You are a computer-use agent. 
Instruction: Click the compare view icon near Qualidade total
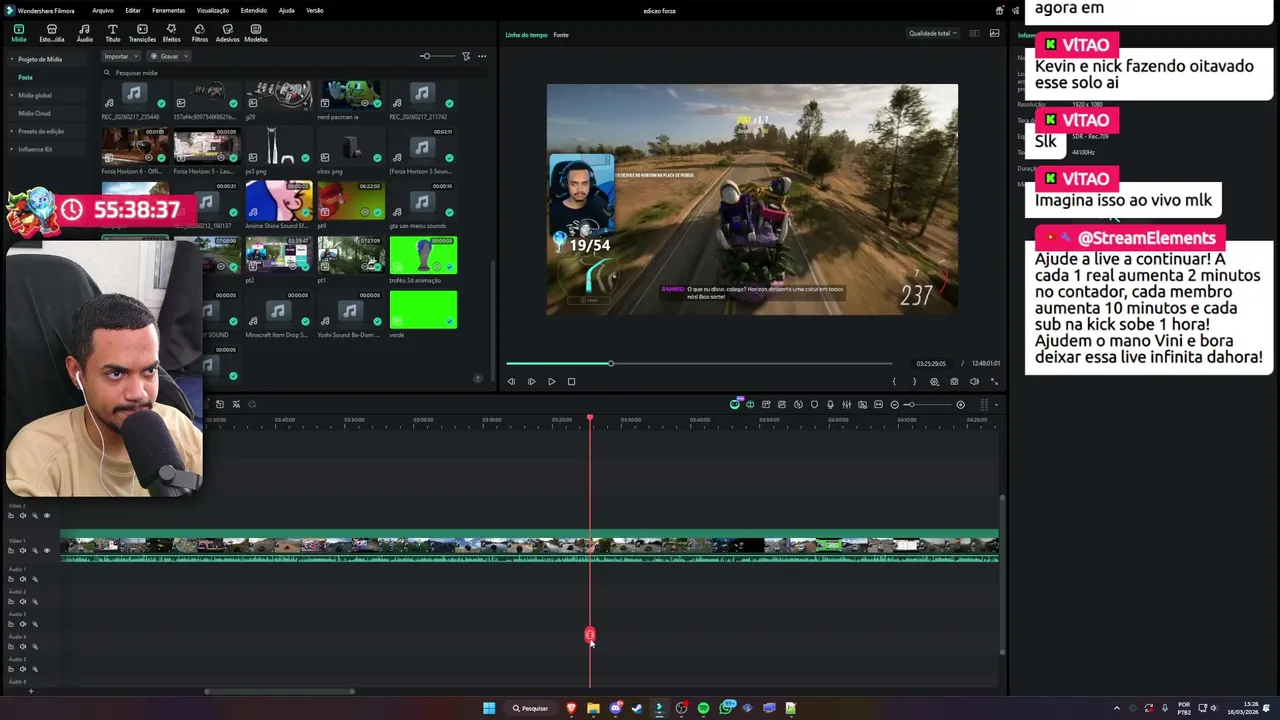[x=974, y=33]
